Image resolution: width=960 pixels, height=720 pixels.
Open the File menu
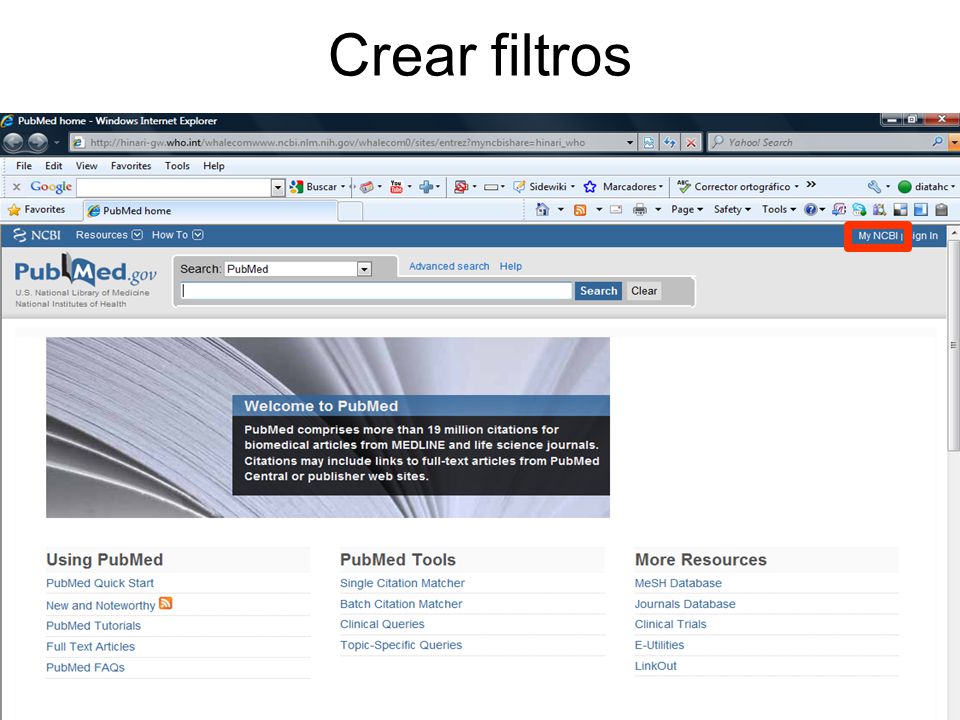pos(24,166)
